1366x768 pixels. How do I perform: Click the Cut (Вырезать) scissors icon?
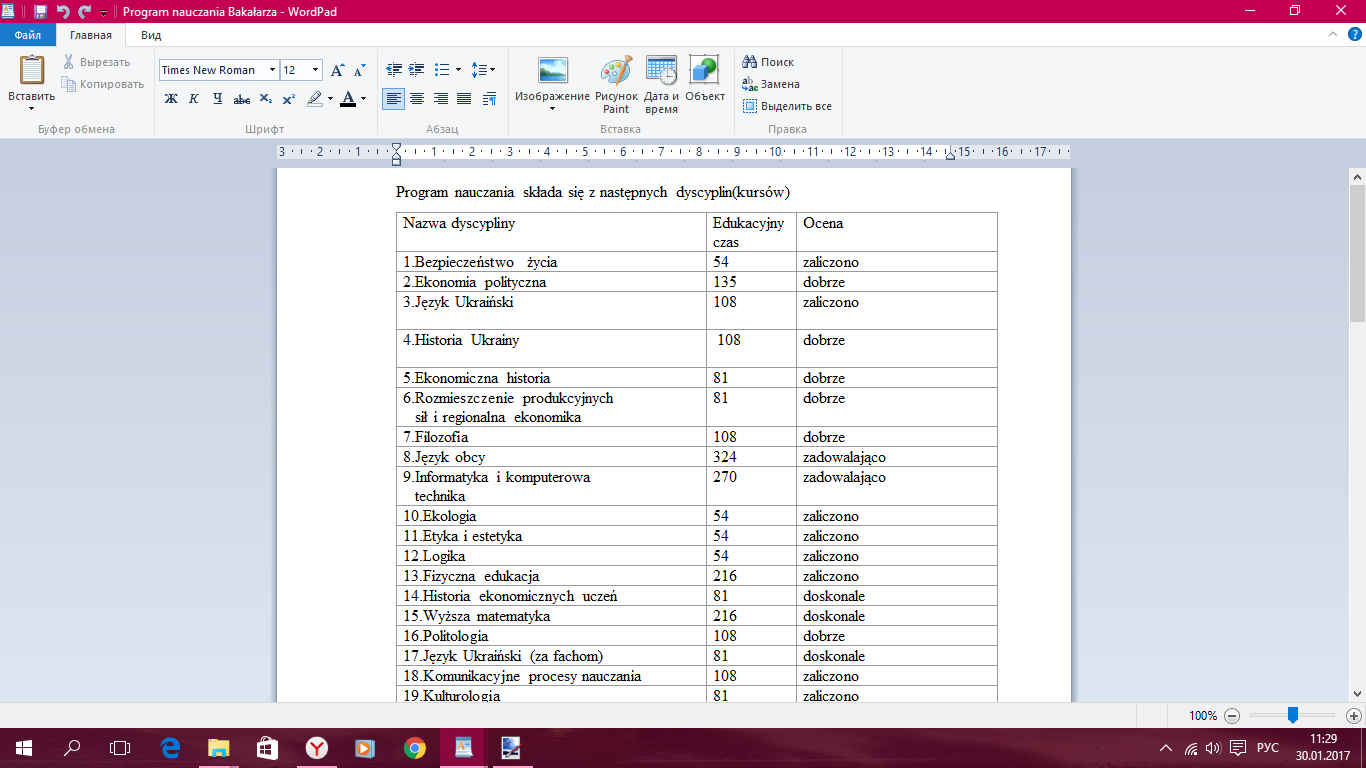(68, 62)
